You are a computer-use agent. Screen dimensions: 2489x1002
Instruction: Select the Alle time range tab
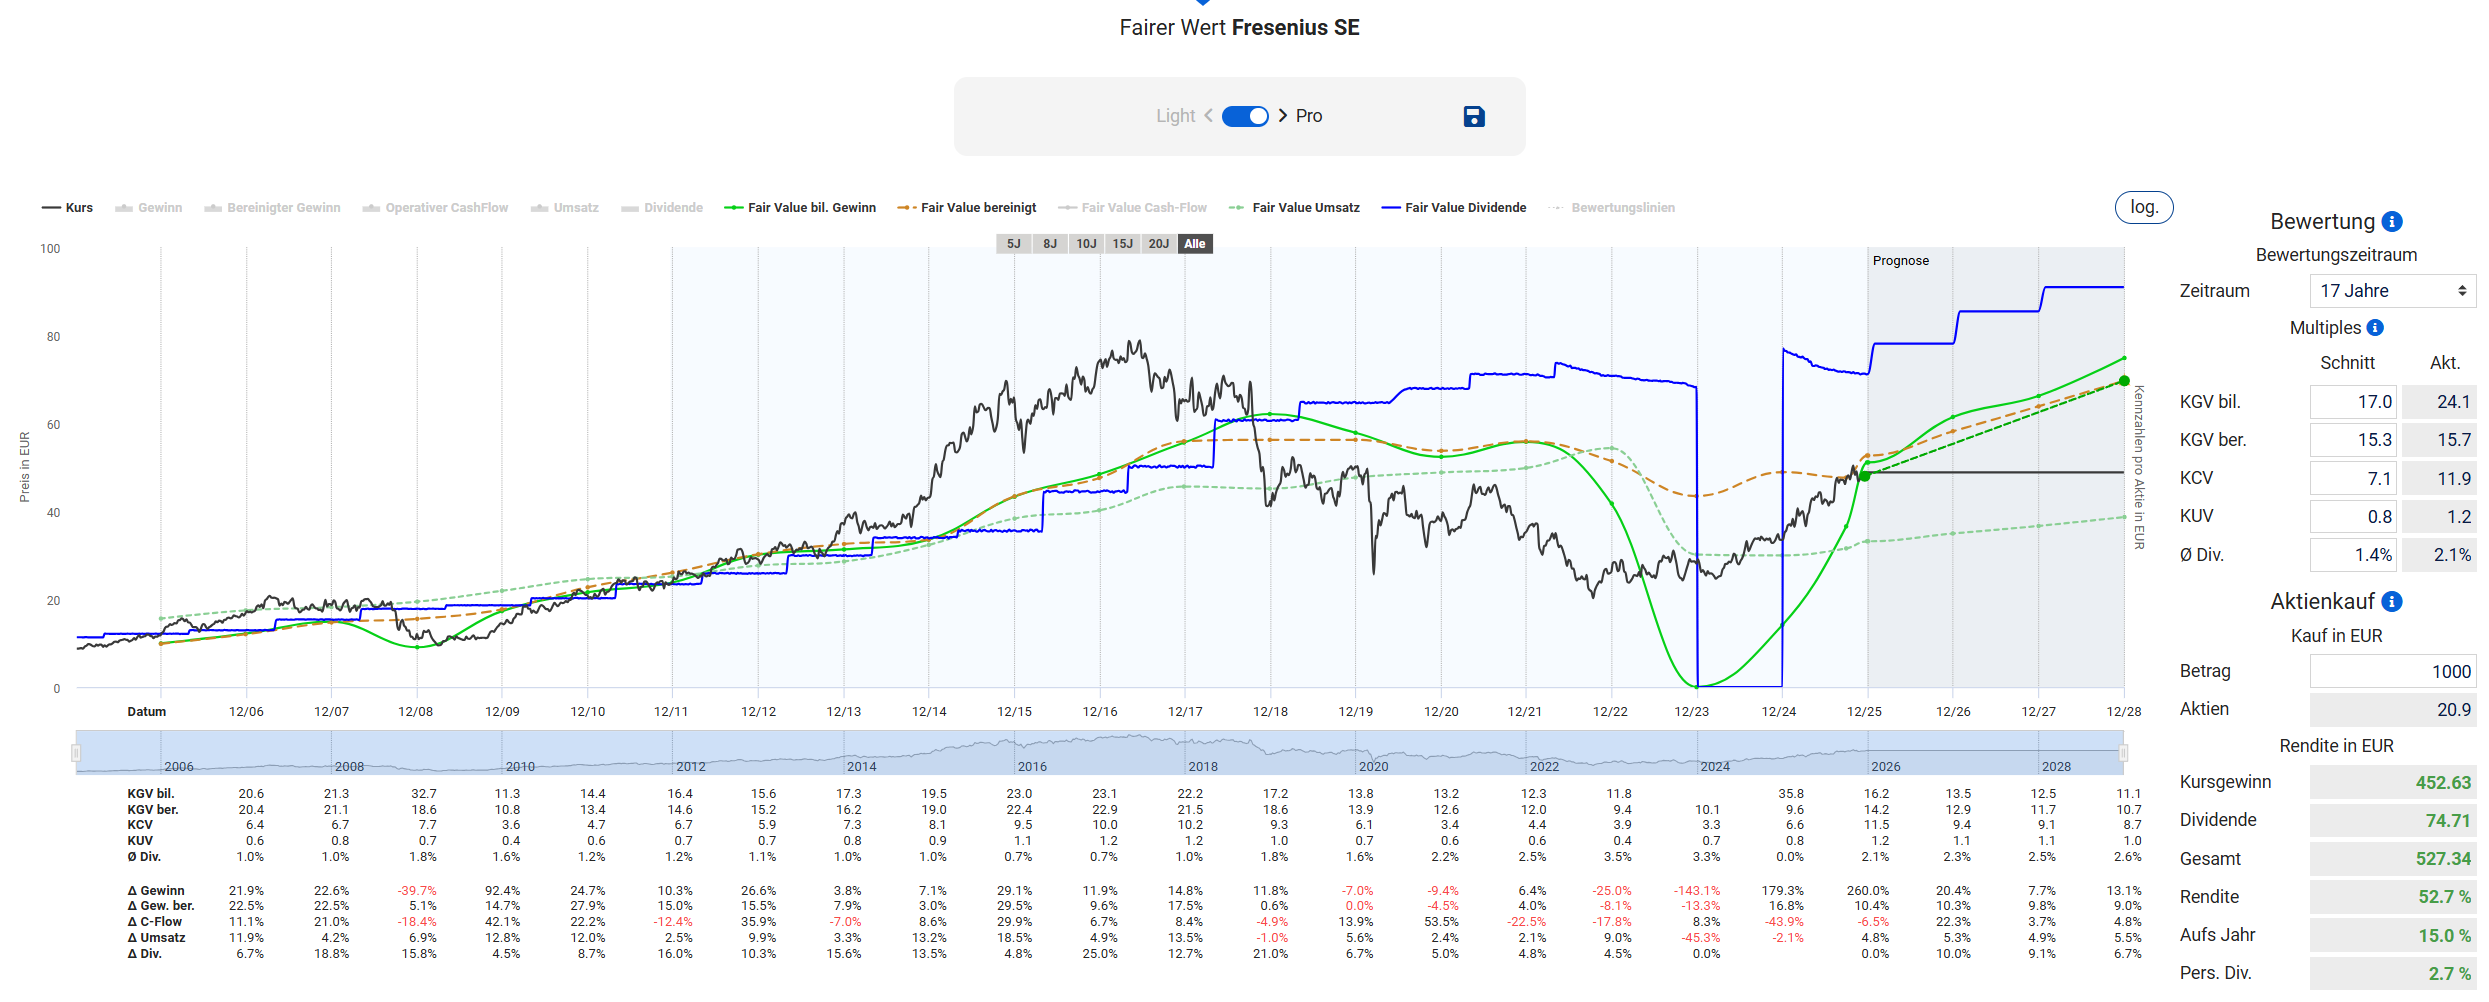1195,244
